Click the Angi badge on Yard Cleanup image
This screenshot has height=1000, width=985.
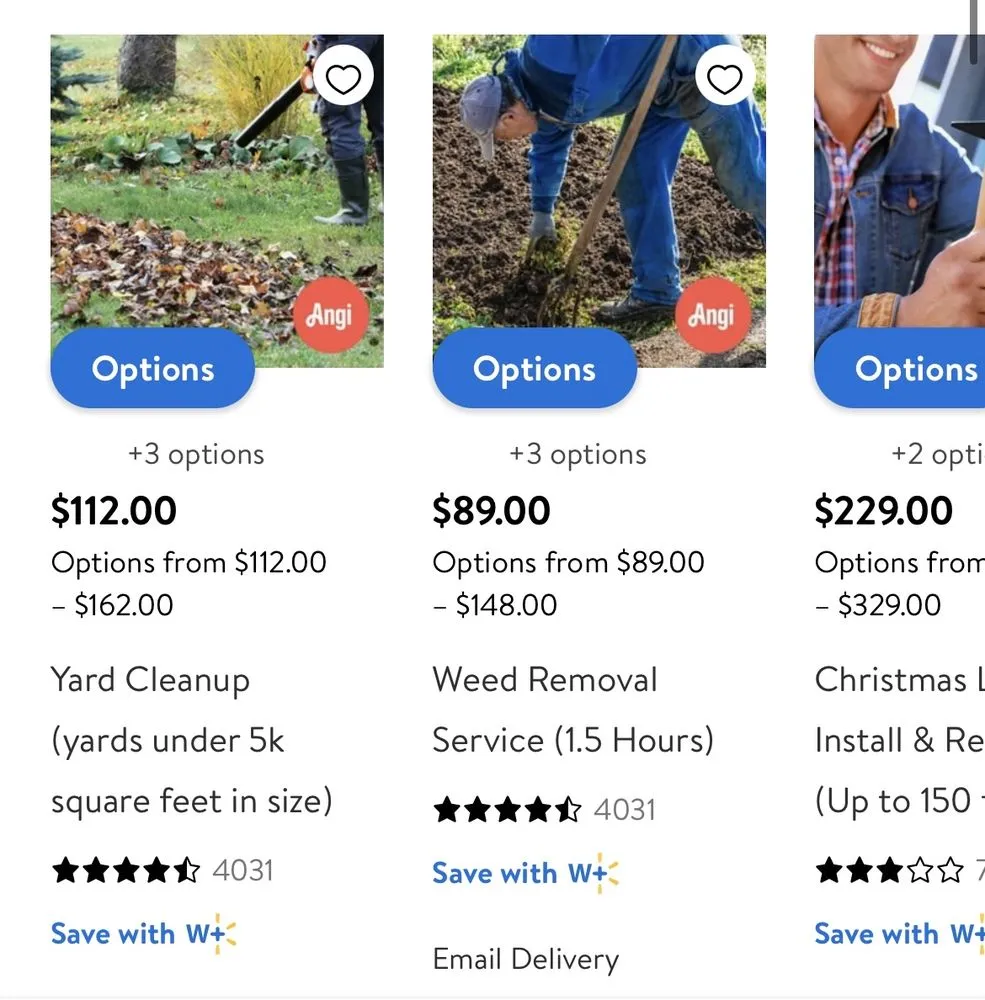tap(331, 313)
